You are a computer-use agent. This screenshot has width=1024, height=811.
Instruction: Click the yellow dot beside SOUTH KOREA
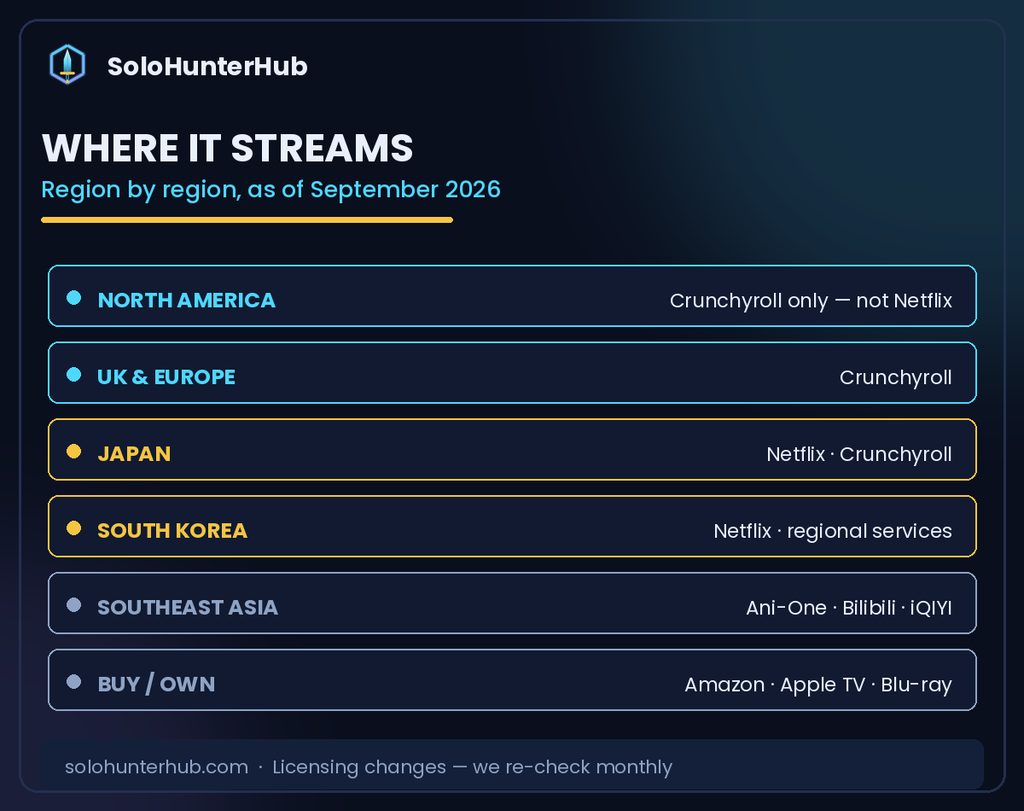click(x=74, y=528)
